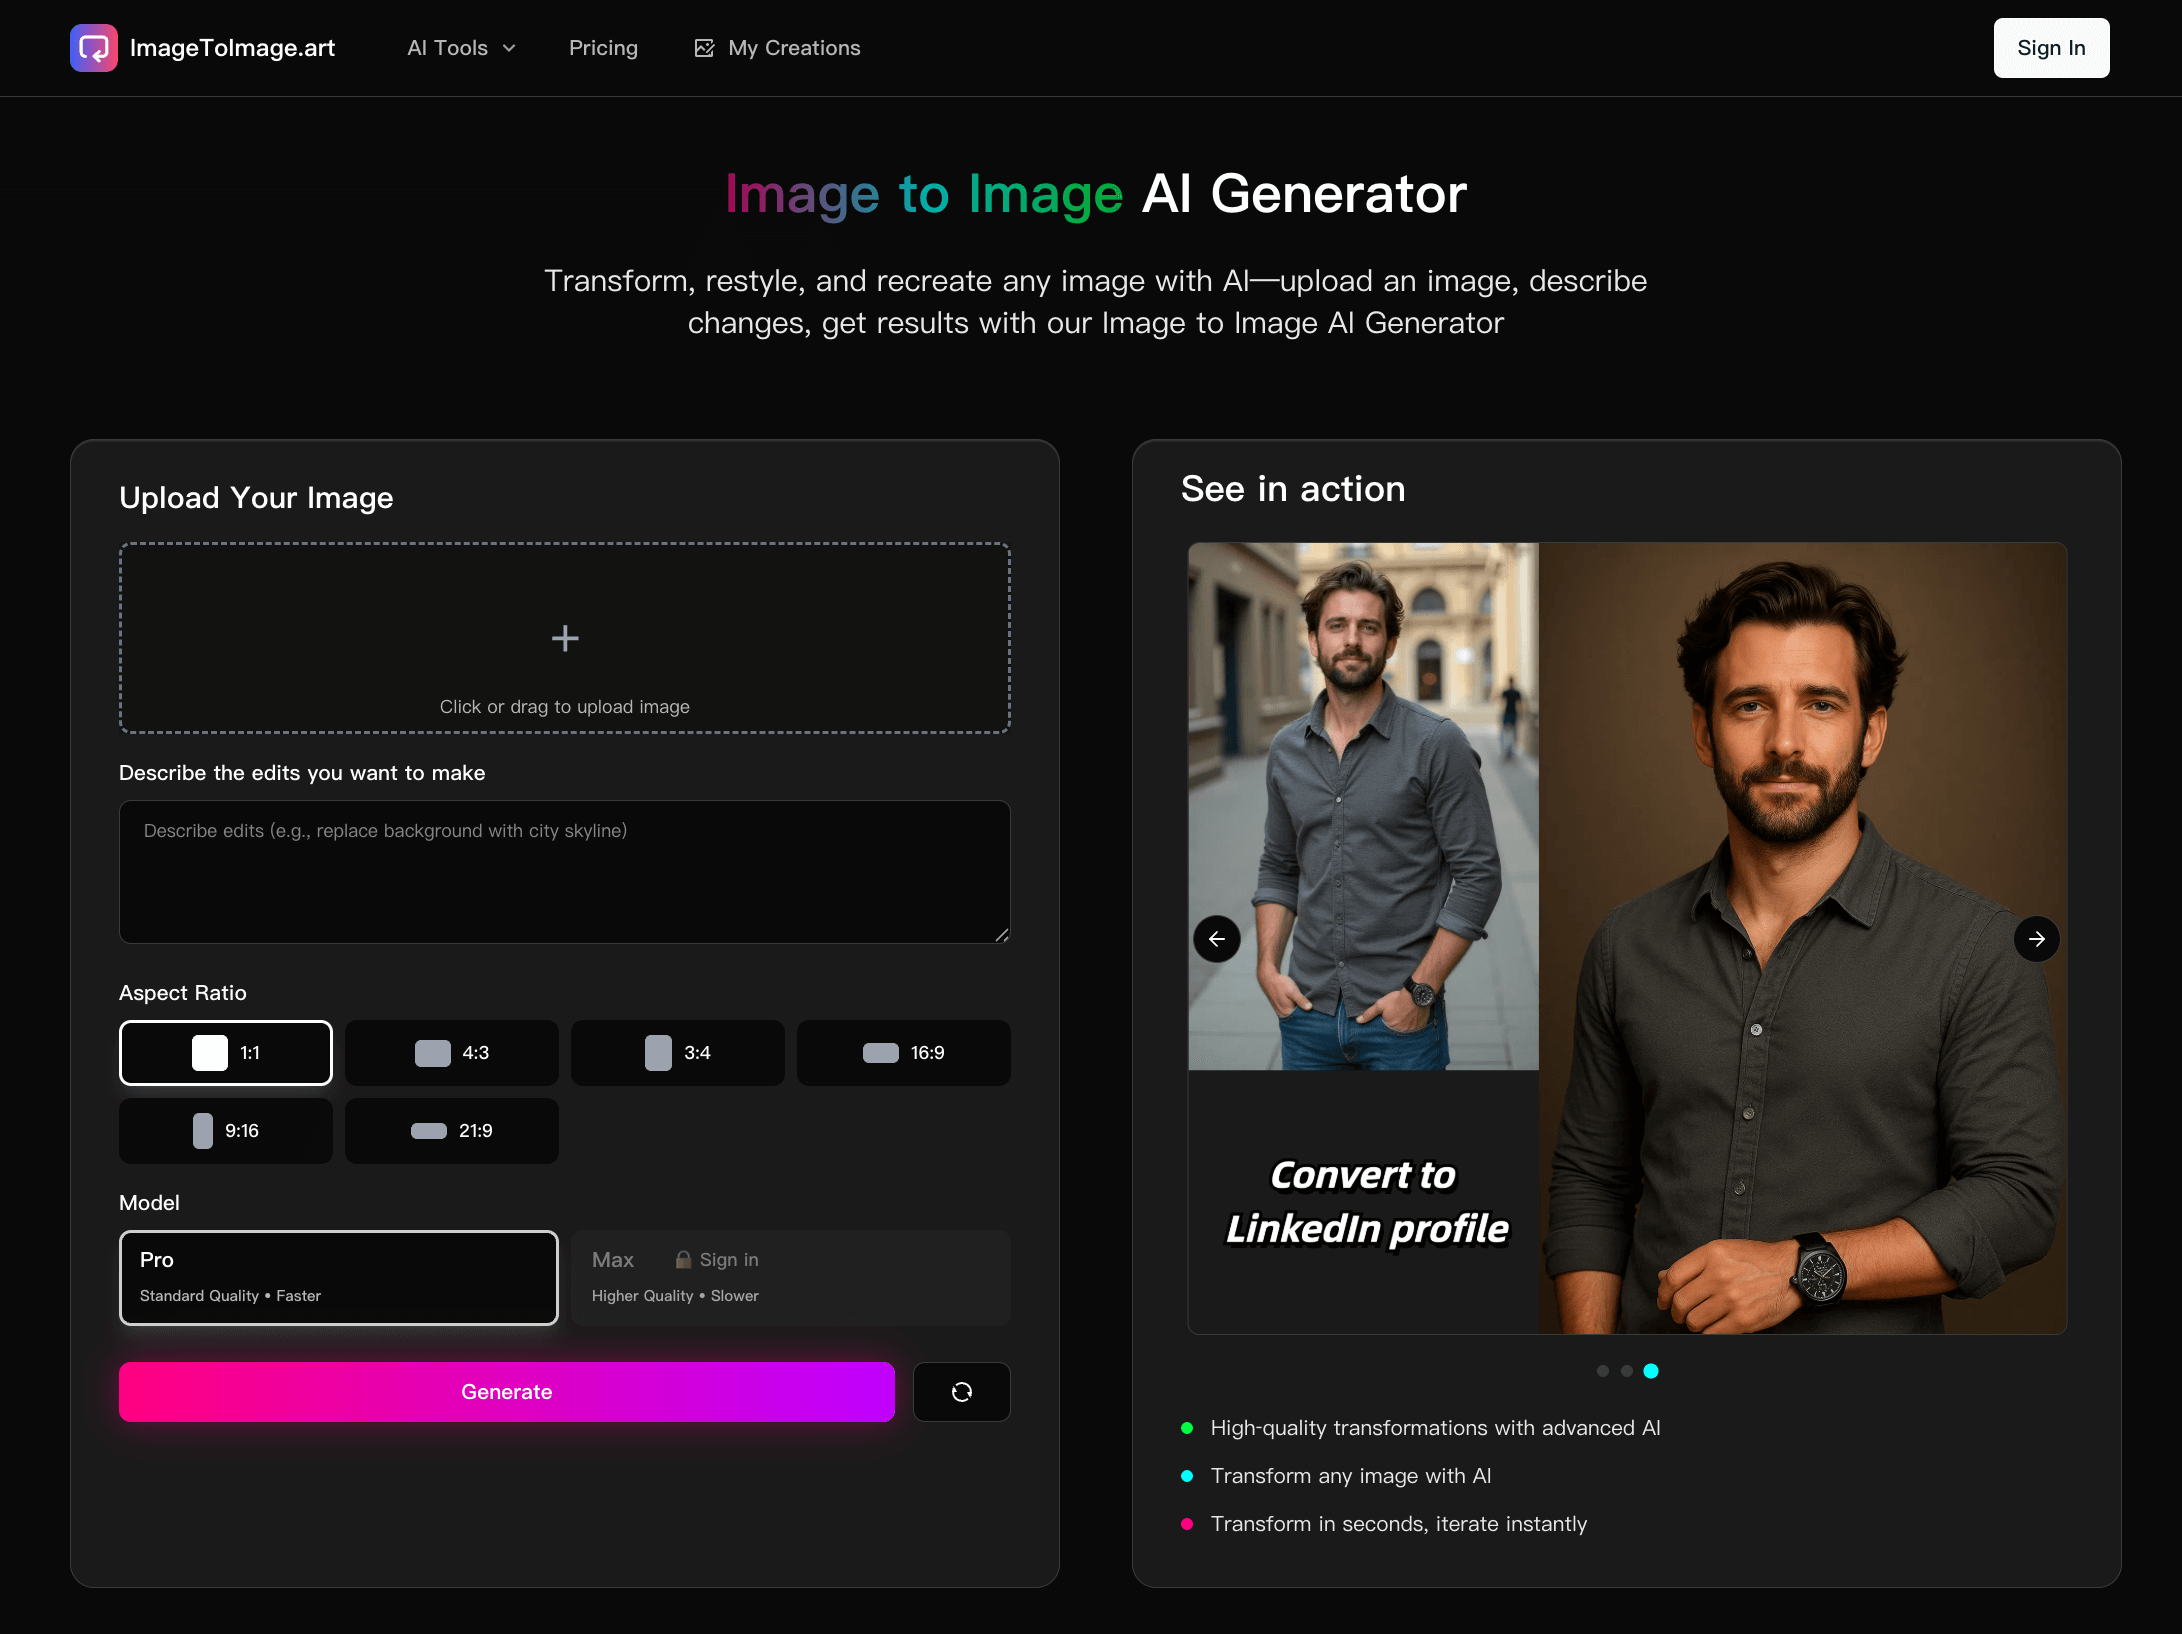Show next example with right arrow
The height and width of the screenshot is (1634, 2182).
click(x=2037, y=939)
